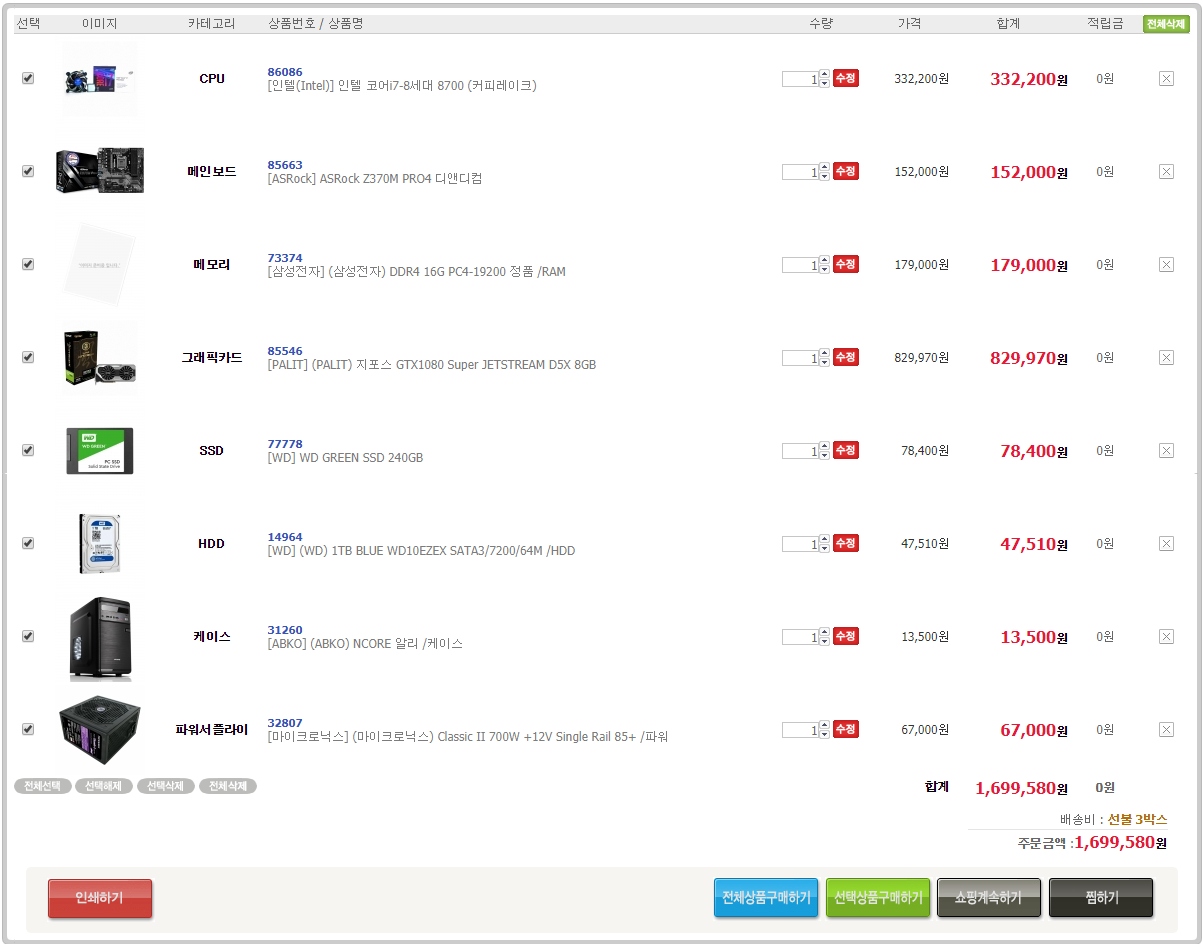Click 수정 button for 그래픽카드 quantity
This screenshot has height=944, width=1202.
click(x=846, y=357)
